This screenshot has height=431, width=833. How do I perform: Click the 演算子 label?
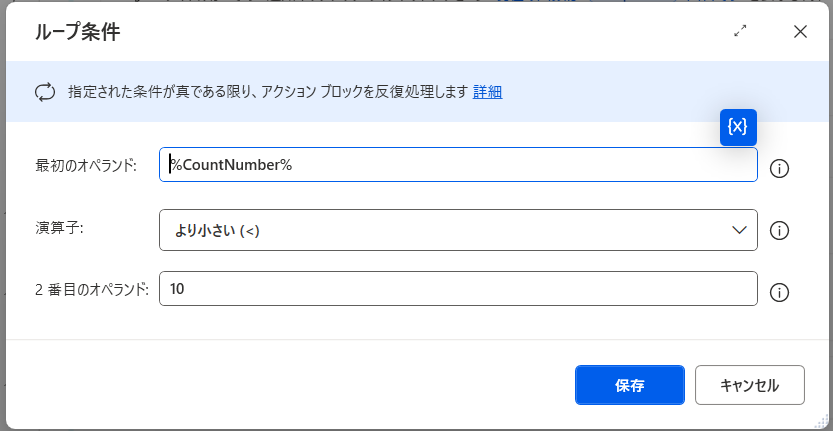tap(58, 228)
